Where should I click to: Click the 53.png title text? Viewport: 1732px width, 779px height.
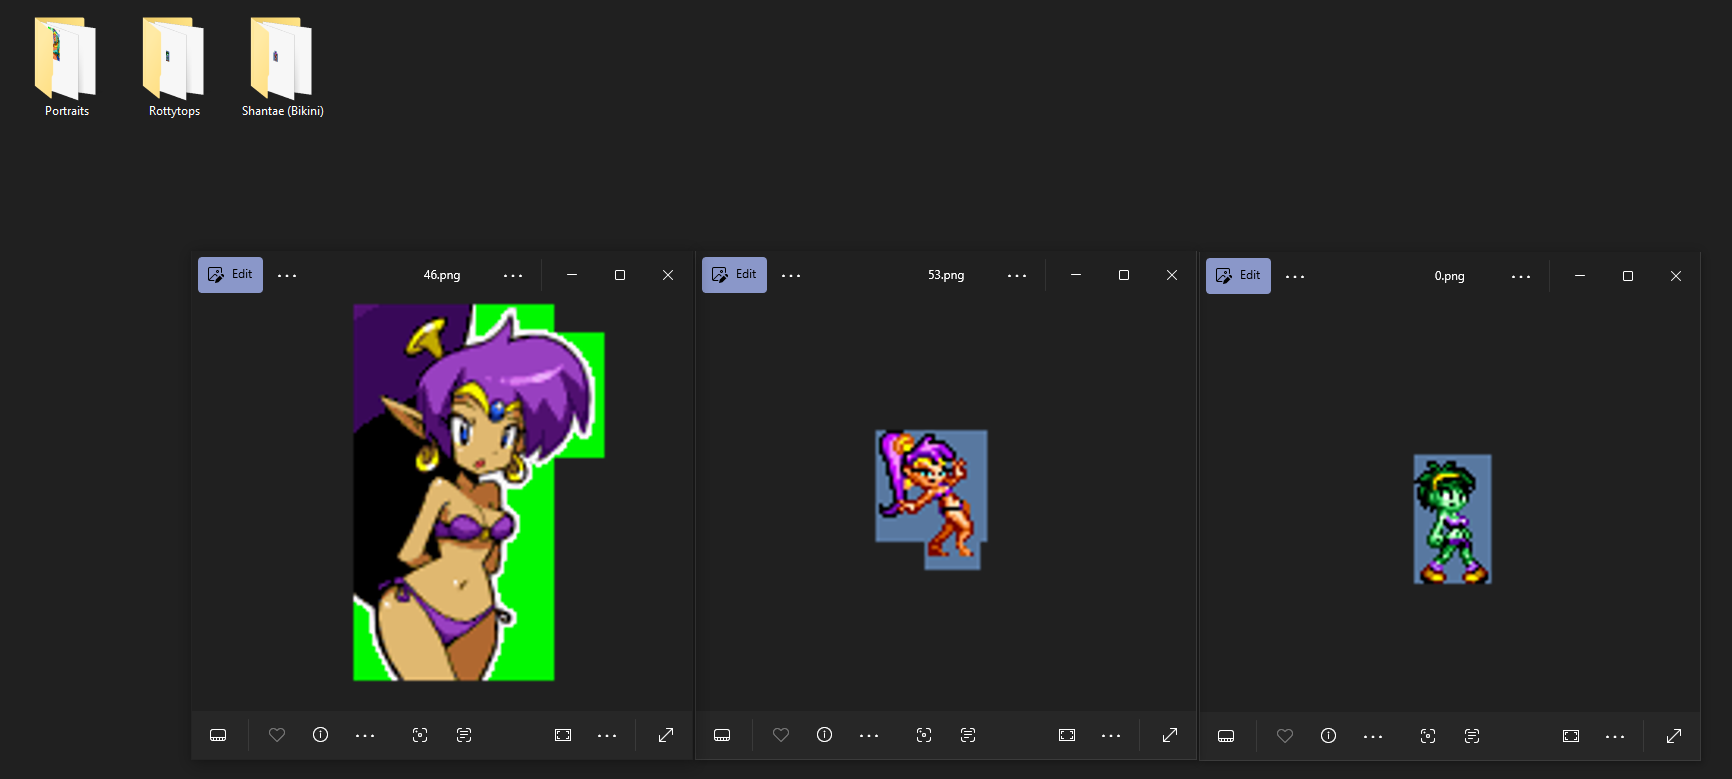(946, 275)
